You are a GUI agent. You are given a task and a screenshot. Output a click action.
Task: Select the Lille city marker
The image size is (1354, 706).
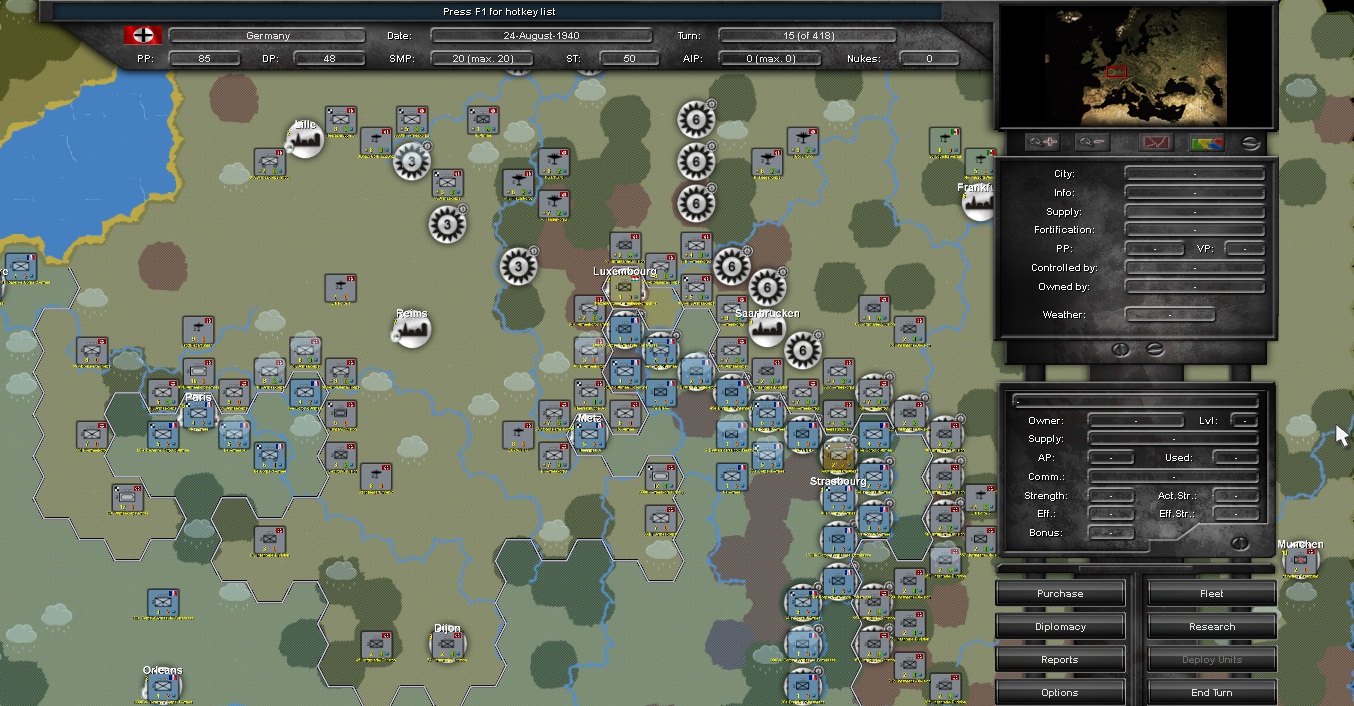306,140
